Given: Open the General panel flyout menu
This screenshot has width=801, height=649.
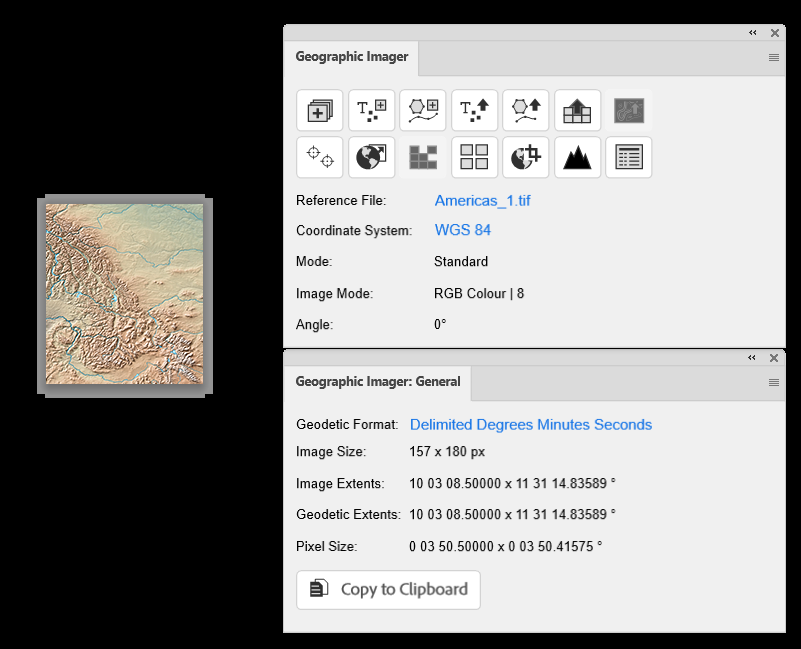Looking at the screenshot, I should [x=774, y=382].
